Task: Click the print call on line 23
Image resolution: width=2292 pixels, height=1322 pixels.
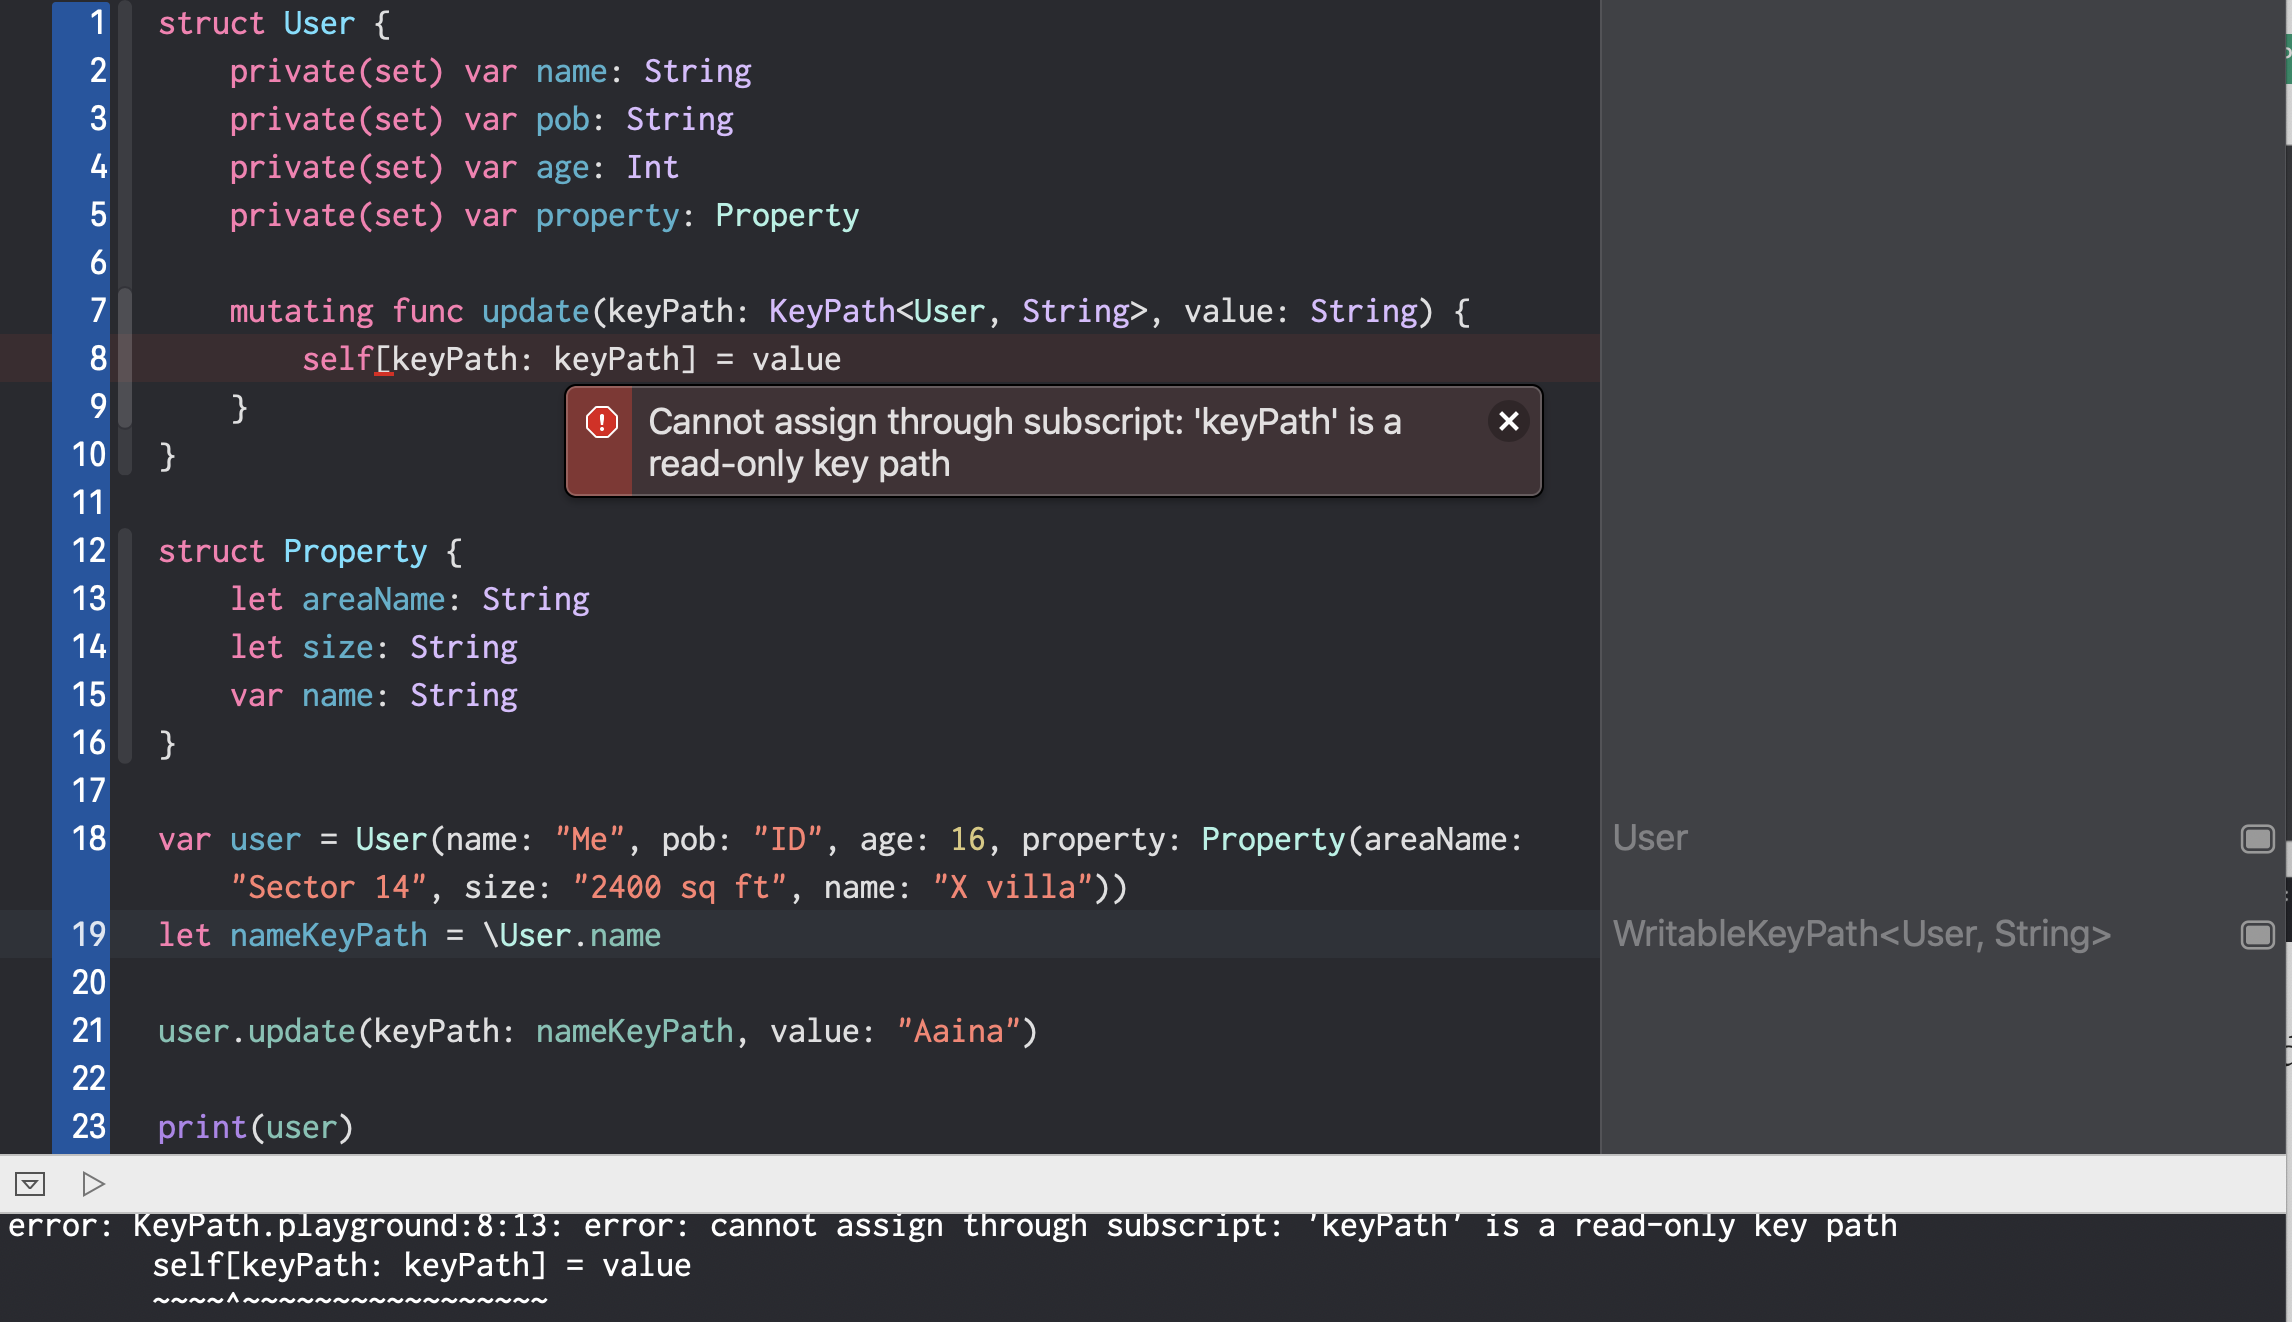Action: click(201, 1127)
